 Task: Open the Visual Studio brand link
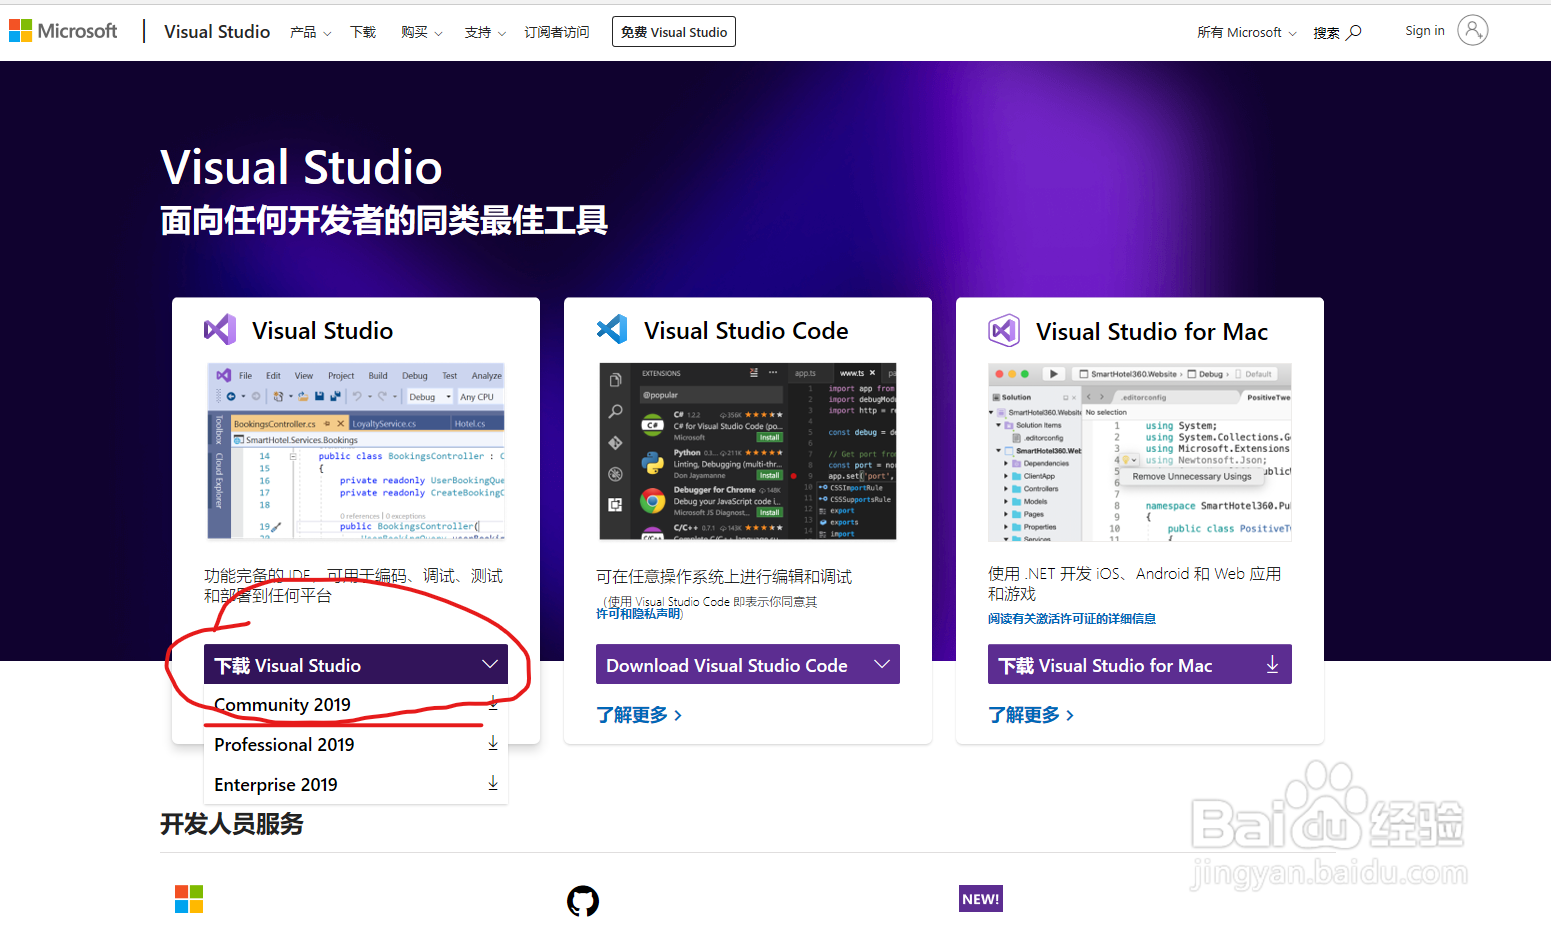(217, 32)
